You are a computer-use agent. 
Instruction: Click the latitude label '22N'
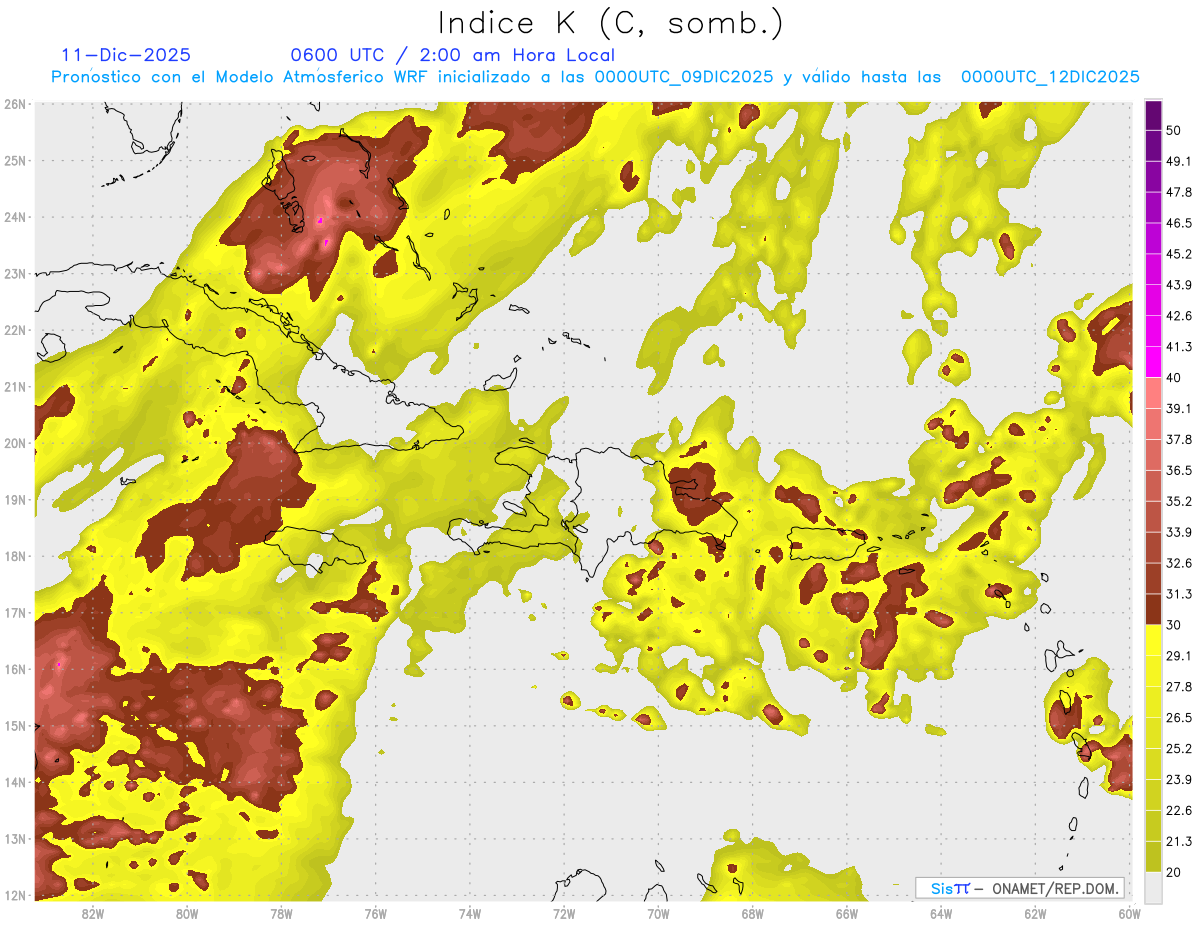(x=15, y=330)
